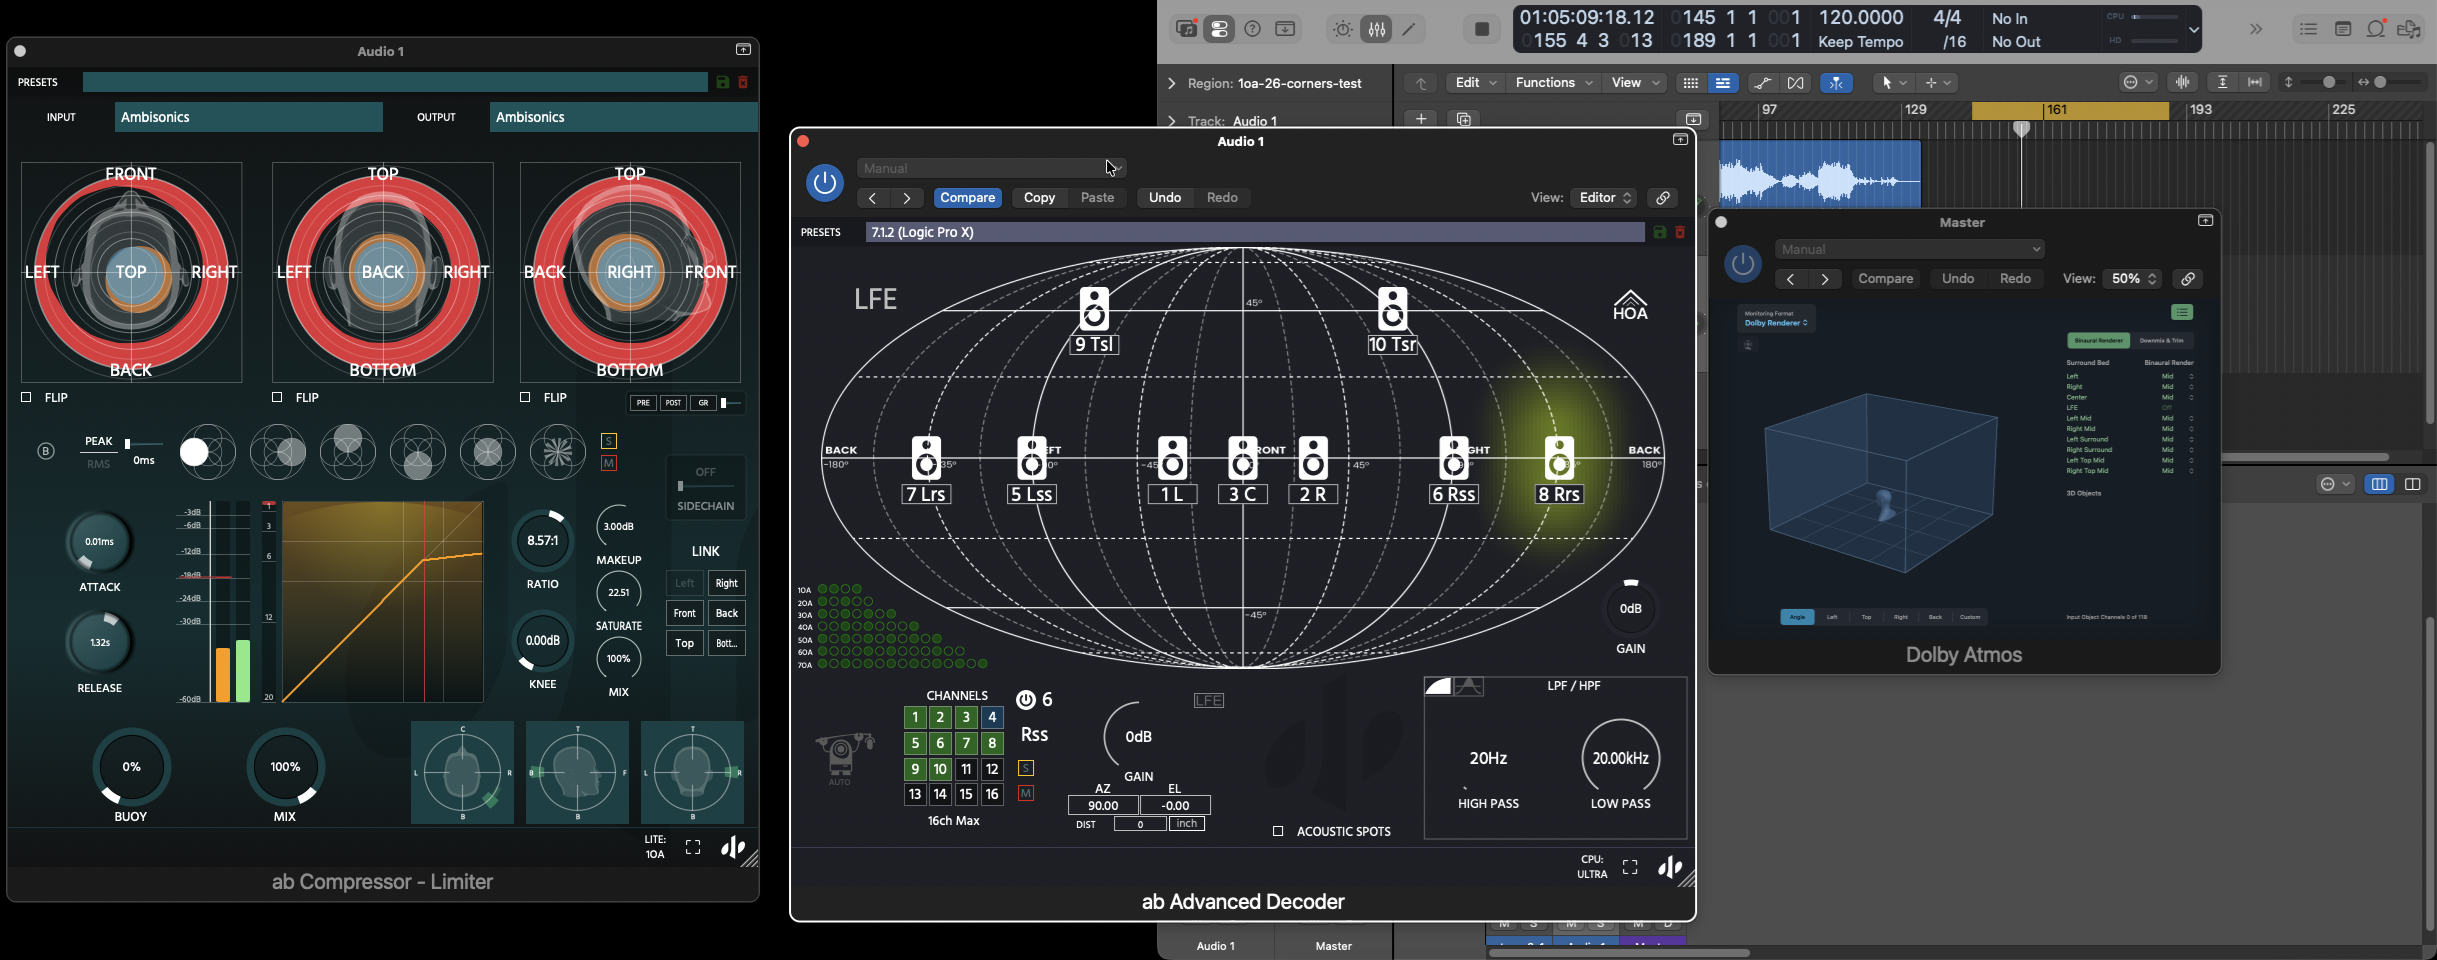Open the Logic Library panel
The image size is (2437, 960).
click(x=1187, y=29)
